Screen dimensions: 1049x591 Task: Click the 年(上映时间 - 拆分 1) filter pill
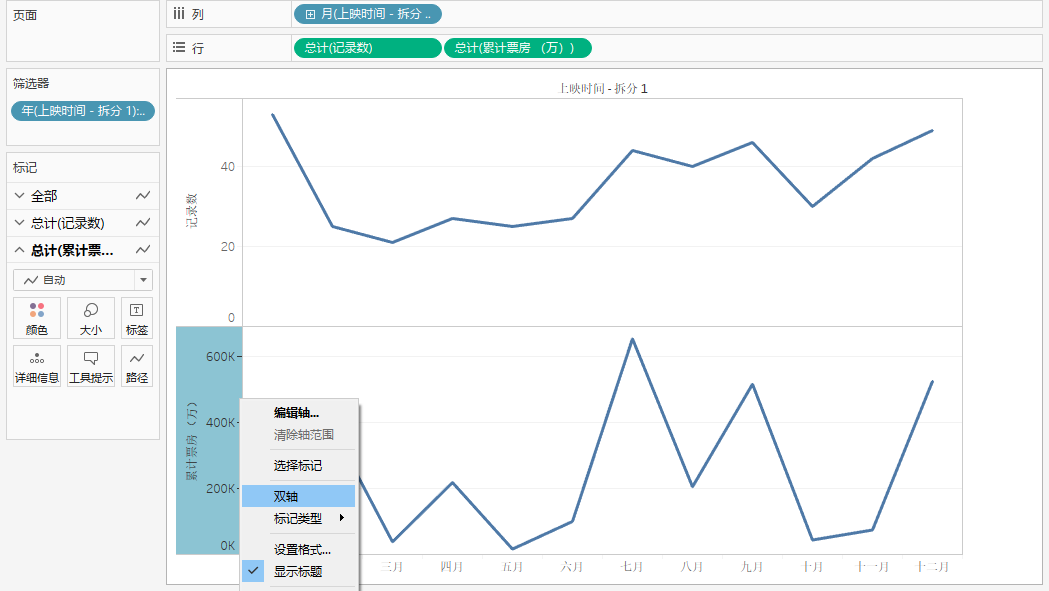pos(83,111)
